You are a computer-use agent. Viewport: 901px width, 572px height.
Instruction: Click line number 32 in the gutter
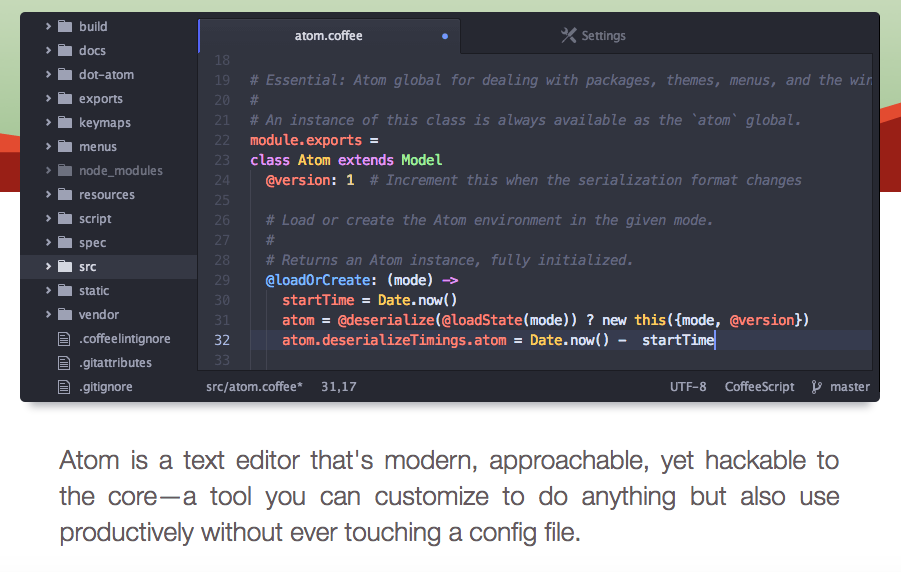222,340
